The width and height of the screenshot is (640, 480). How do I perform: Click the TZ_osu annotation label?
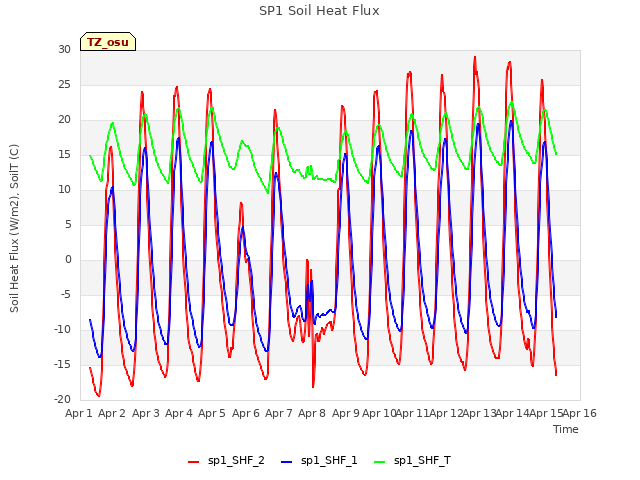(x=108, y=42)
